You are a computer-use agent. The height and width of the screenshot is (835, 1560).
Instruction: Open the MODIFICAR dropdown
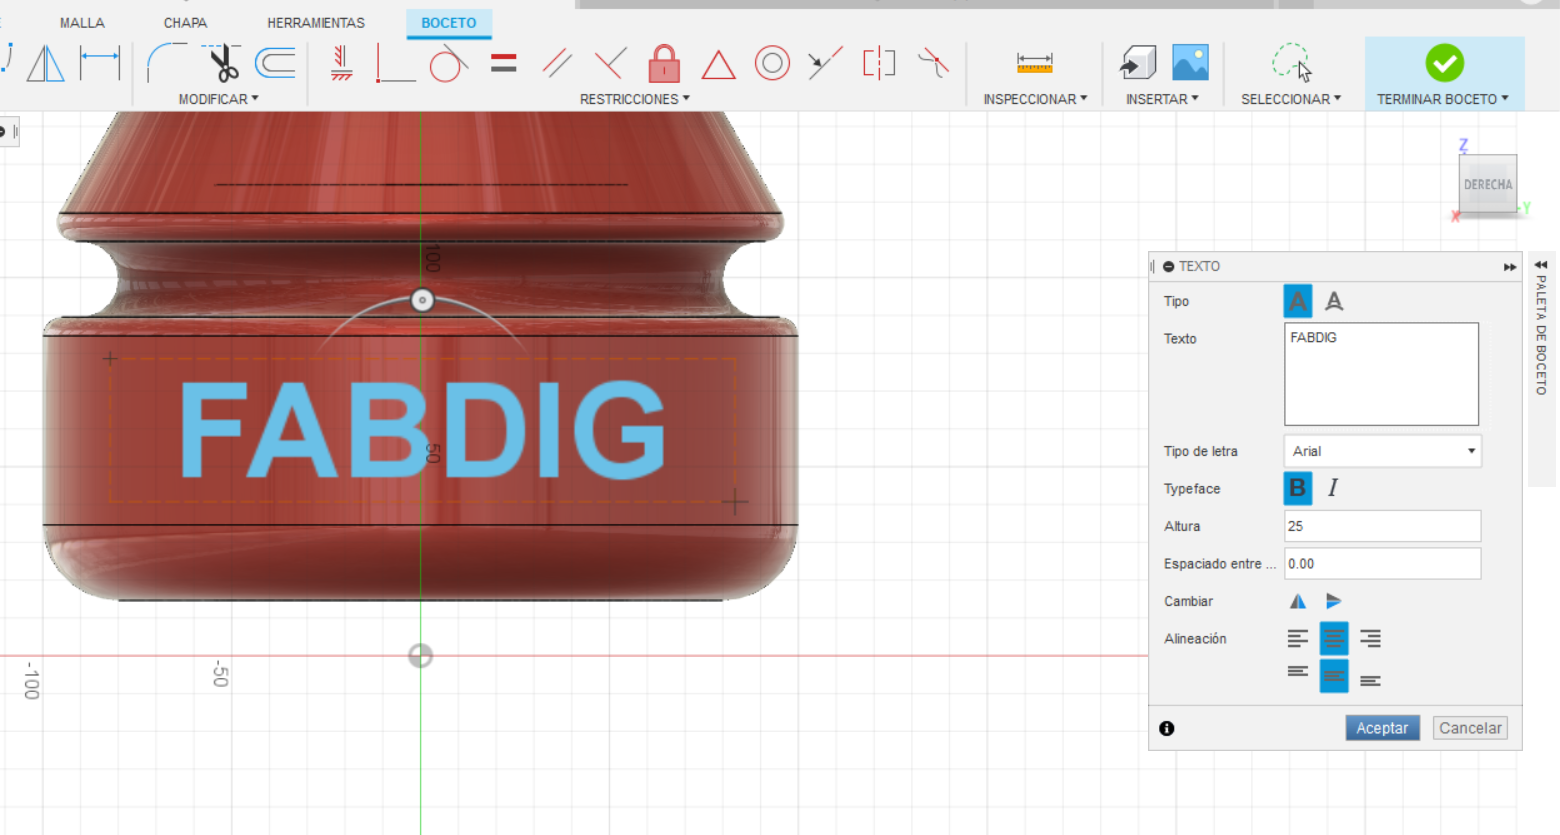tap(218, 99)
